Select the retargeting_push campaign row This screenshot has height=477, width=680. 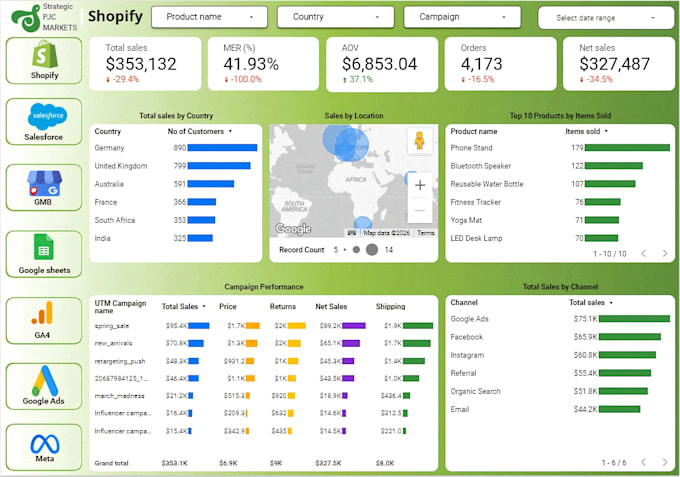[x=264, y=361]
